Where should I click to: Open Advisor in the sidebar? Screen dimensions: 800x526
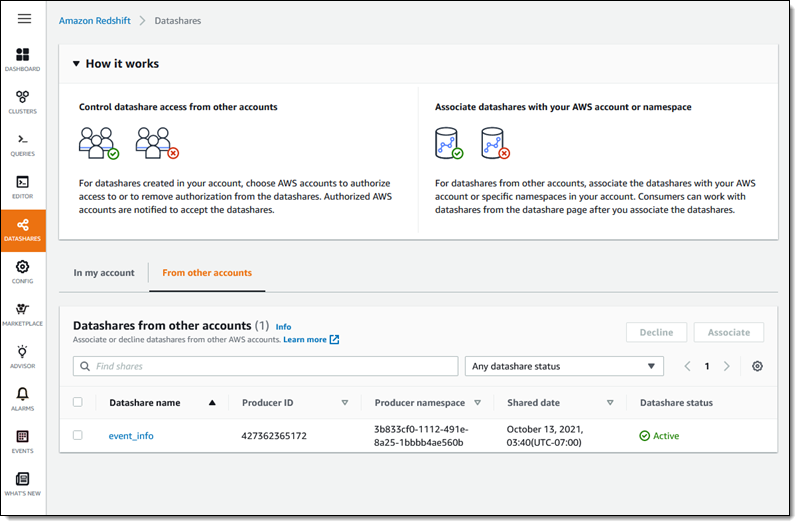tap(22, 357)
